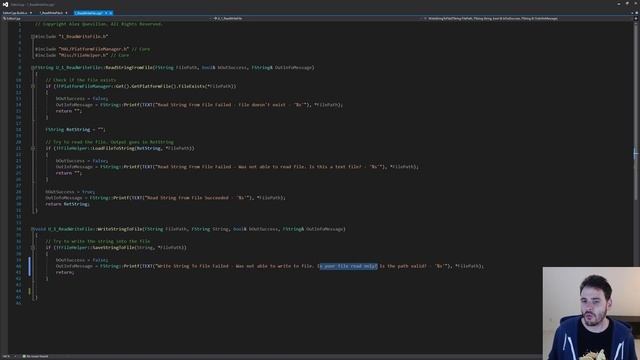This screenshot has width=640, height=360.
Task: Open the document tab overflow list
Action: (633, 13)
